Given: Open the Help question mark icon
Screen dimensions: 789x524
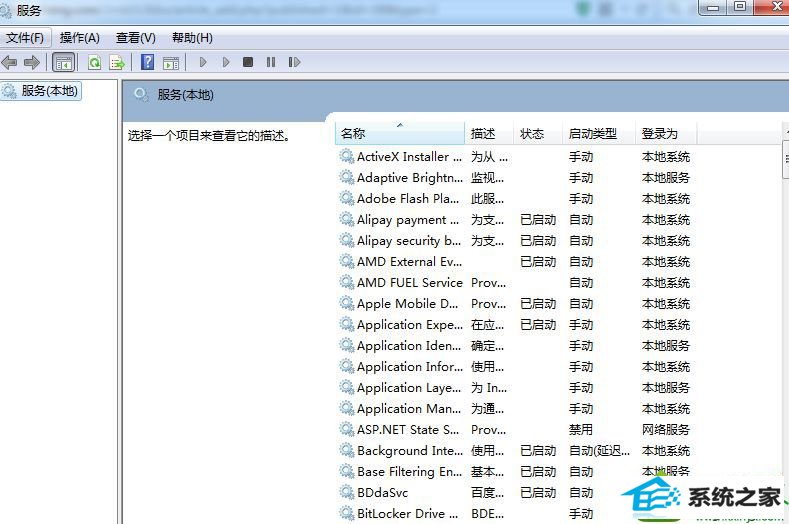Looking at the screenshot, I should [x=147, y=62].
